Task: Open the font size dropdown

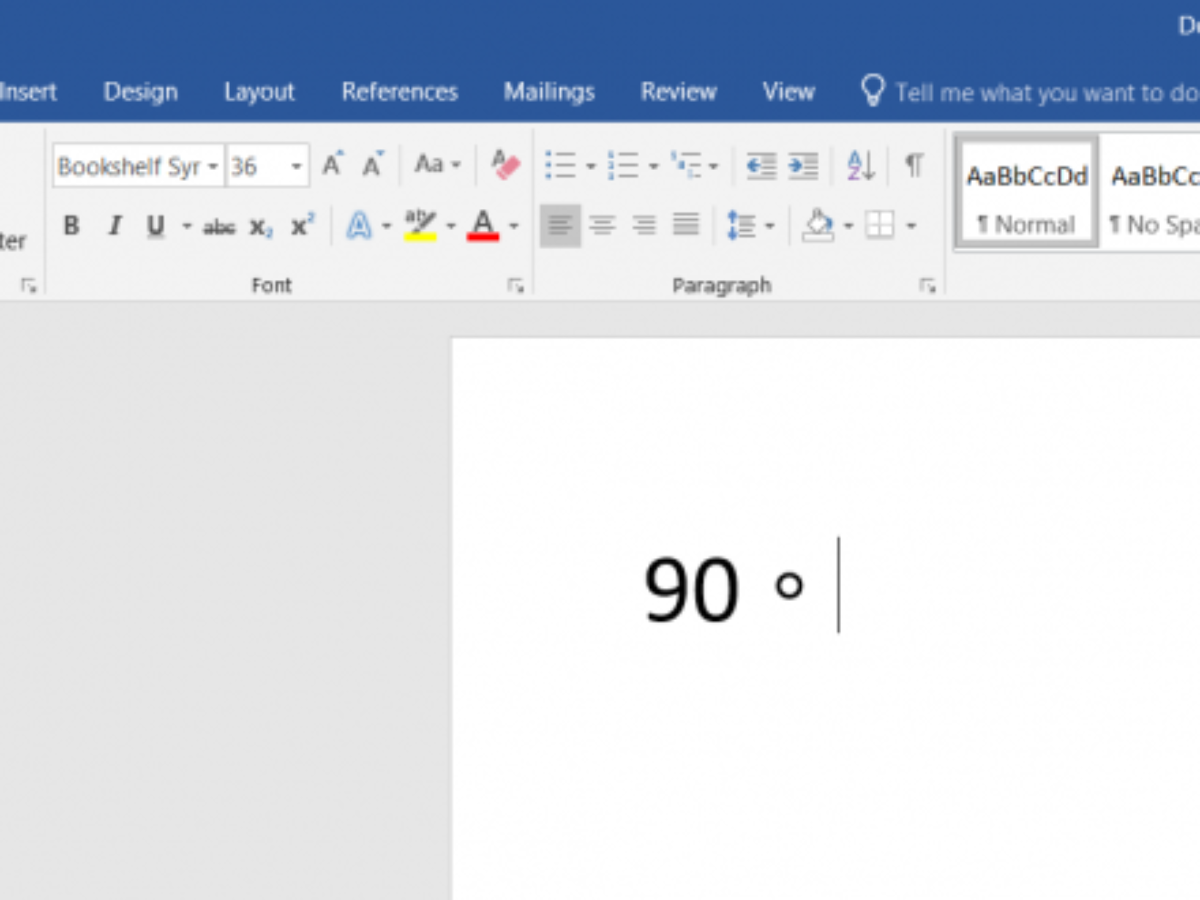Action: tap(296, 166)
